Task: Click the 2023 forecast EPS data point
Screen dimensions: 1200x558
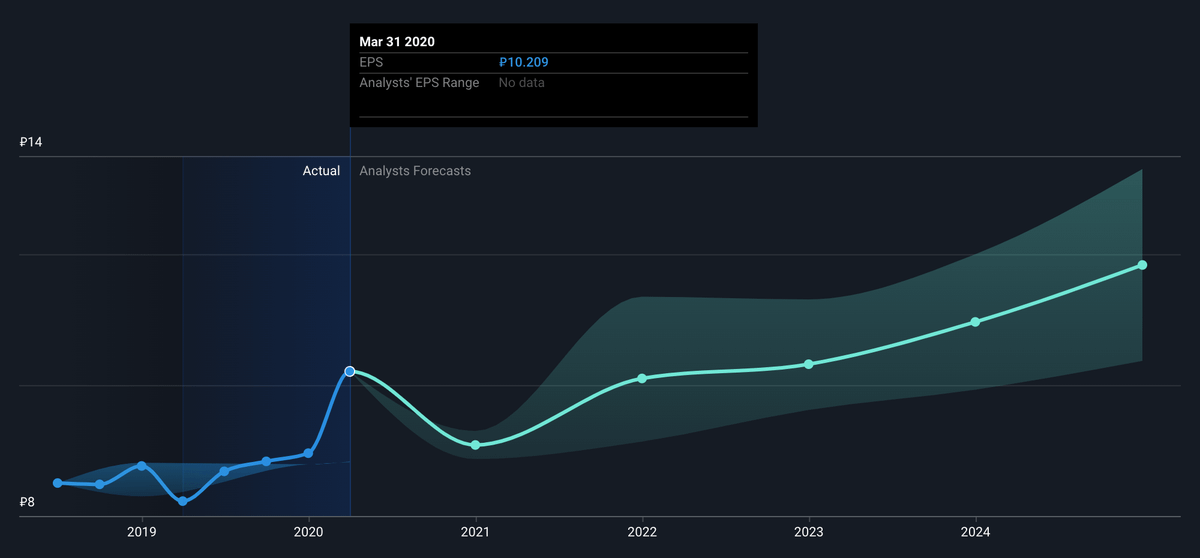Action: 809,364
